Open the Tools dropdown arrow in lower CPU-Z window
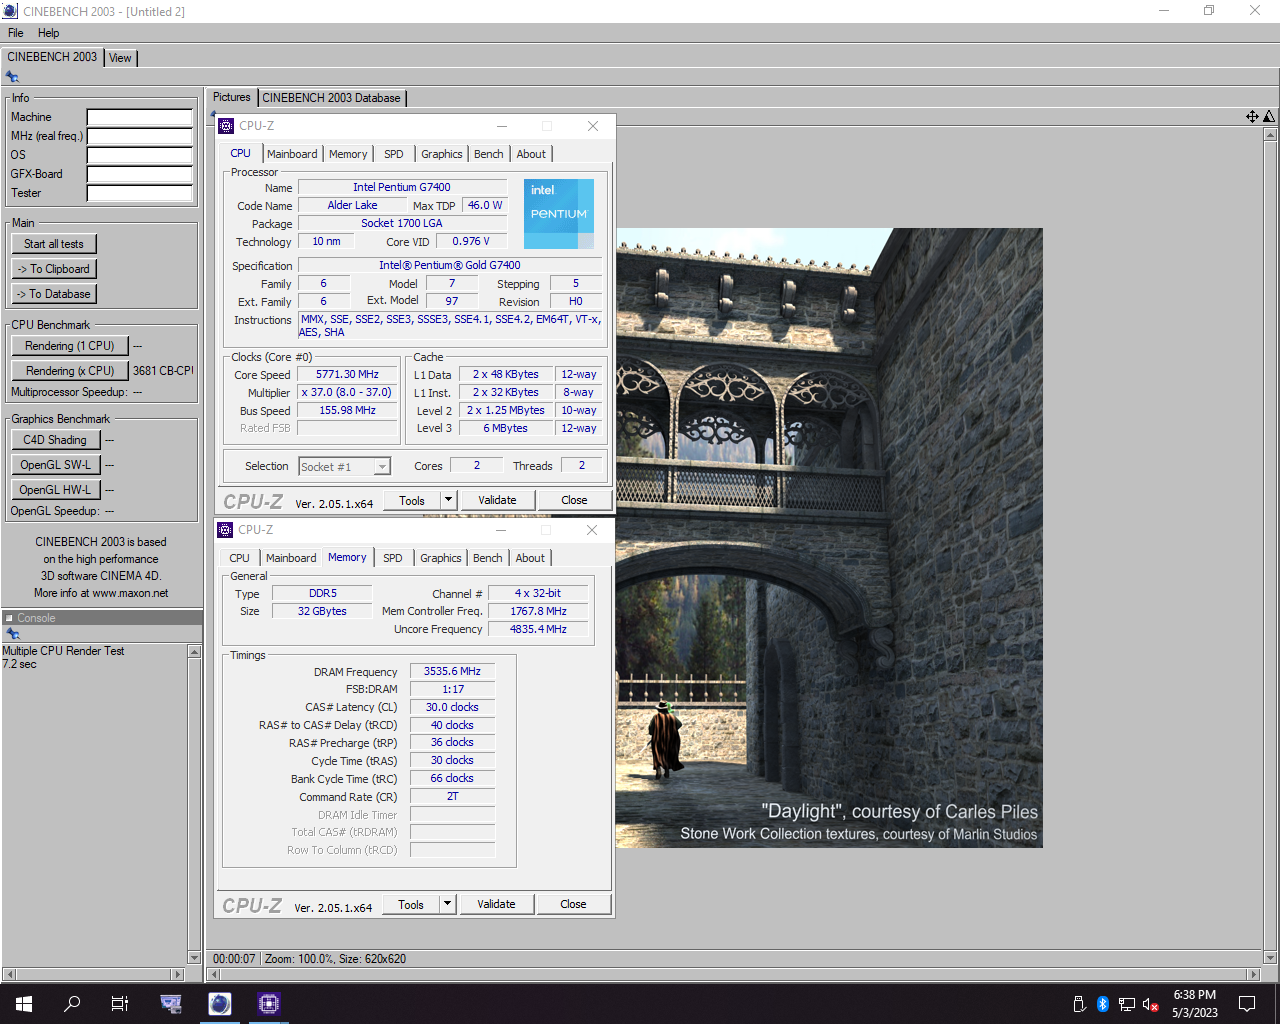The width and height of the screenshot is (1280, 1024). [x=447, y=904]
